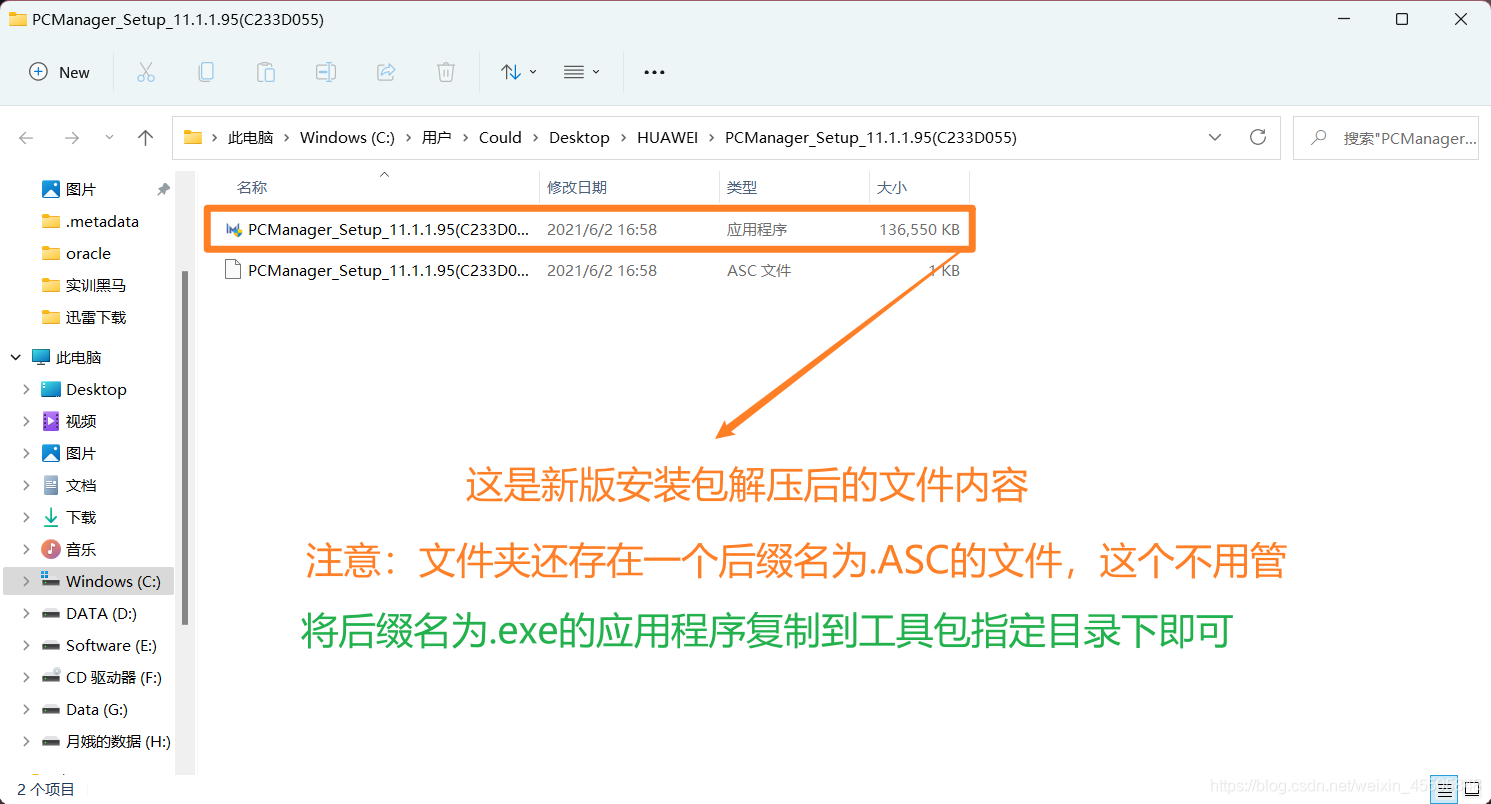Select 月娥的数据 (H:) drive in tree
Image resolution: width=1491 pixels, height=804 pixels.
(118, 741)
